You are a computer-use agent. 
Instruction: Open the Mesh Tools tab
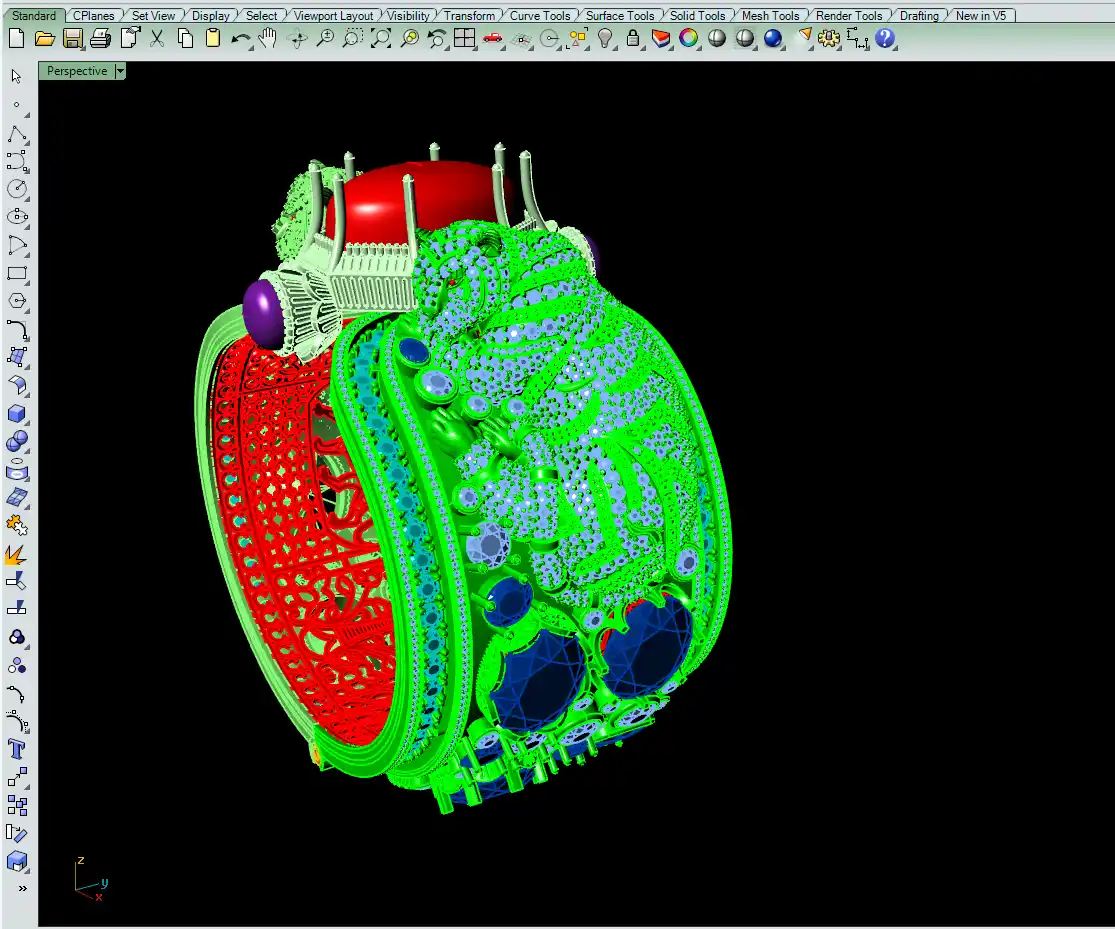(770, 16)
